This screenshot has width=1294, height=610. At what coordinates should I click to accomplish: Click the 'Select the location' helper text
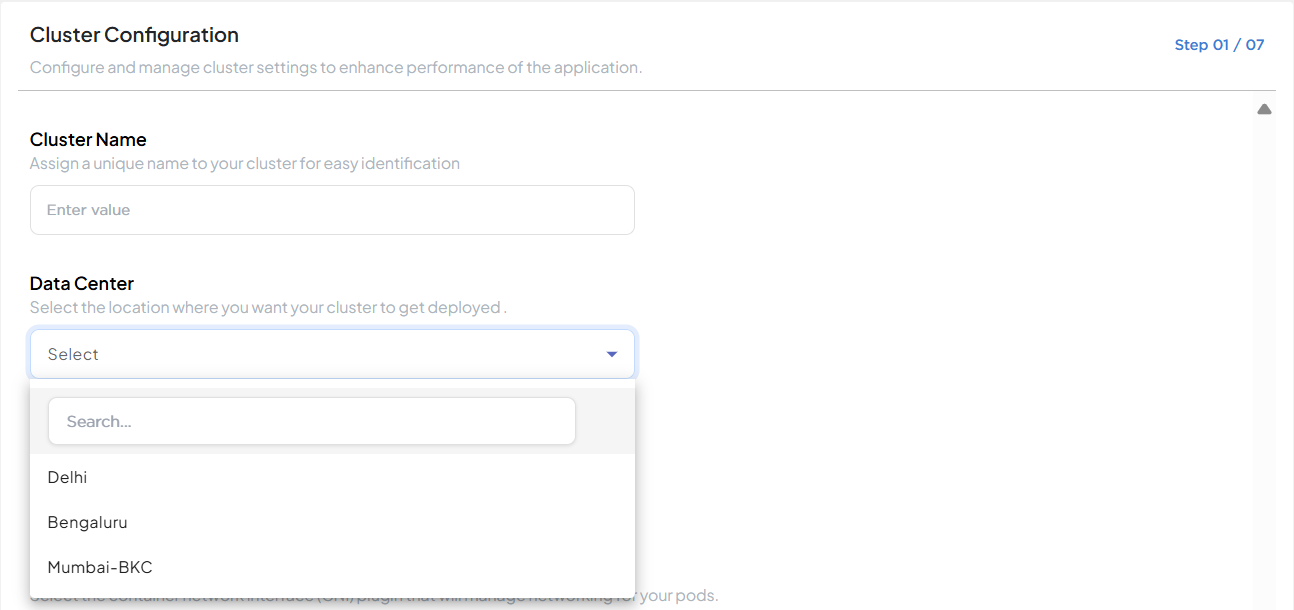pyautogui.click(x=268, y=307)
